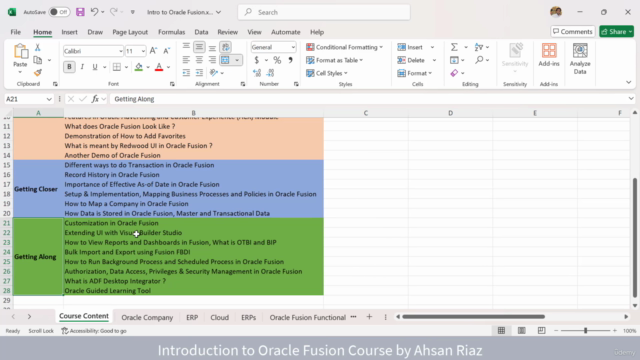Expand Format as Table menu
Image resolution: width=640 pixels, height=360 pixels.
click(x=334, y=60)
